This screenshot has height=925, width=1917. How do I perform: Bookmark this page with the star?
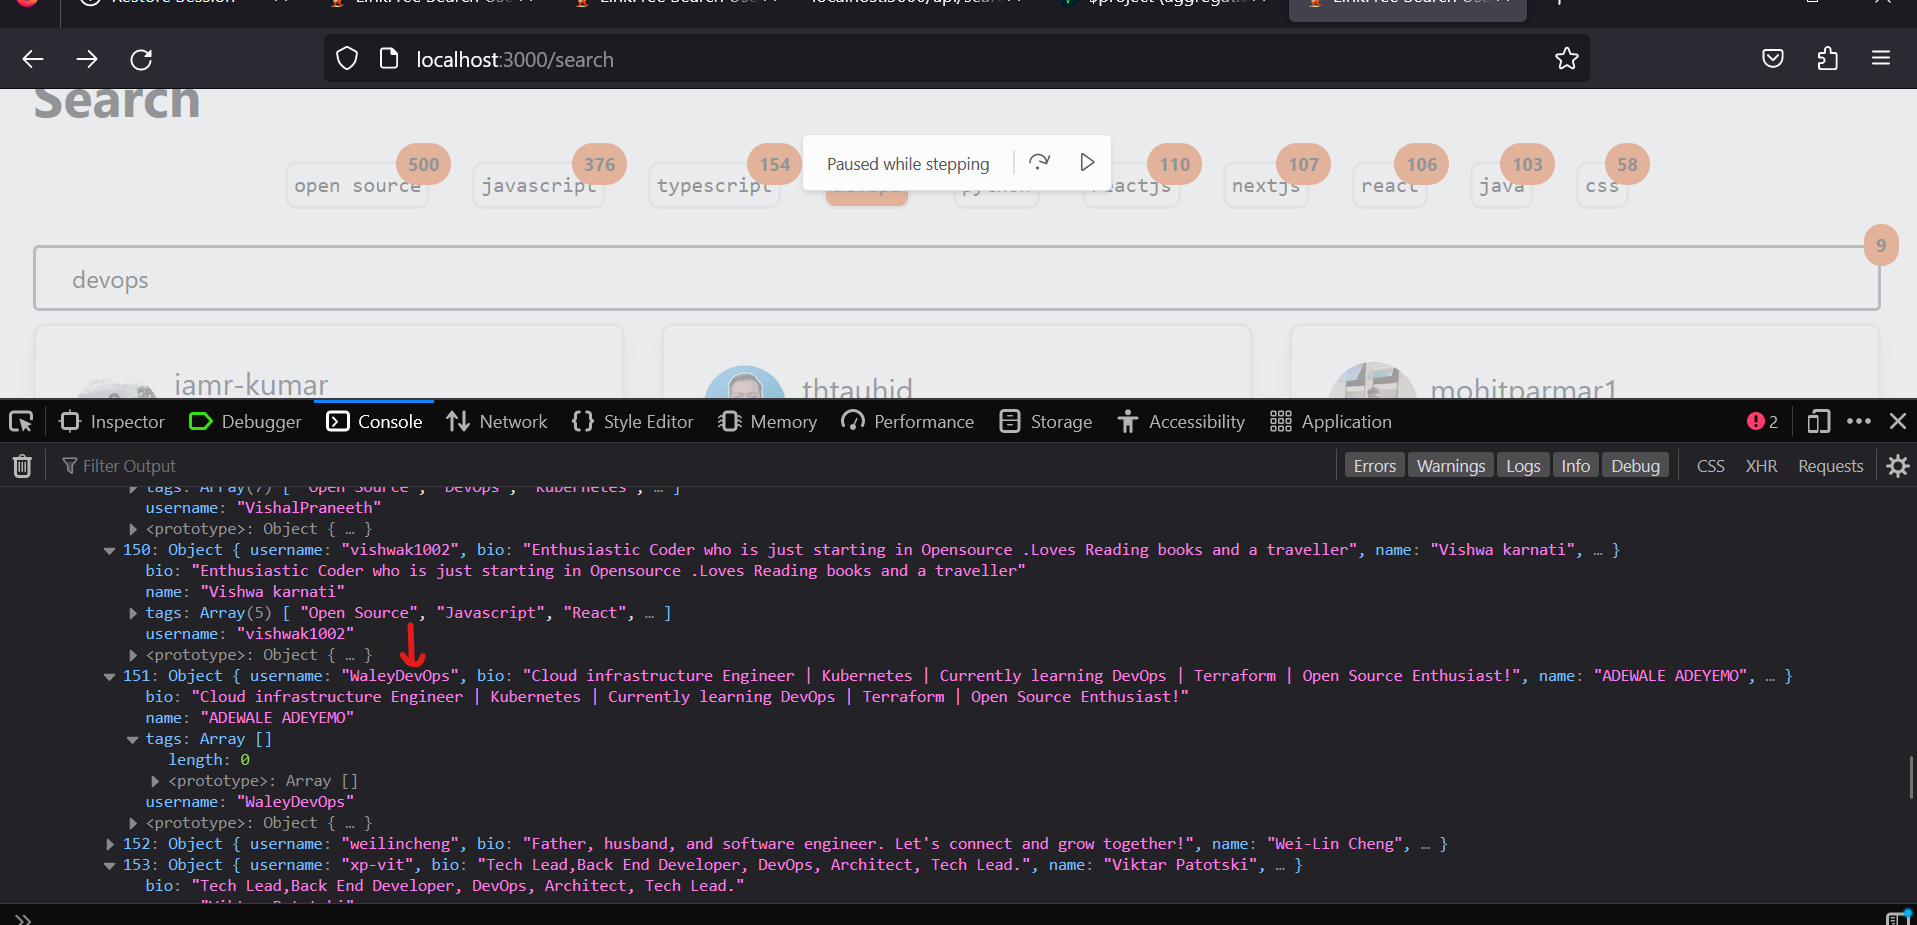[x=1567, y=59]
